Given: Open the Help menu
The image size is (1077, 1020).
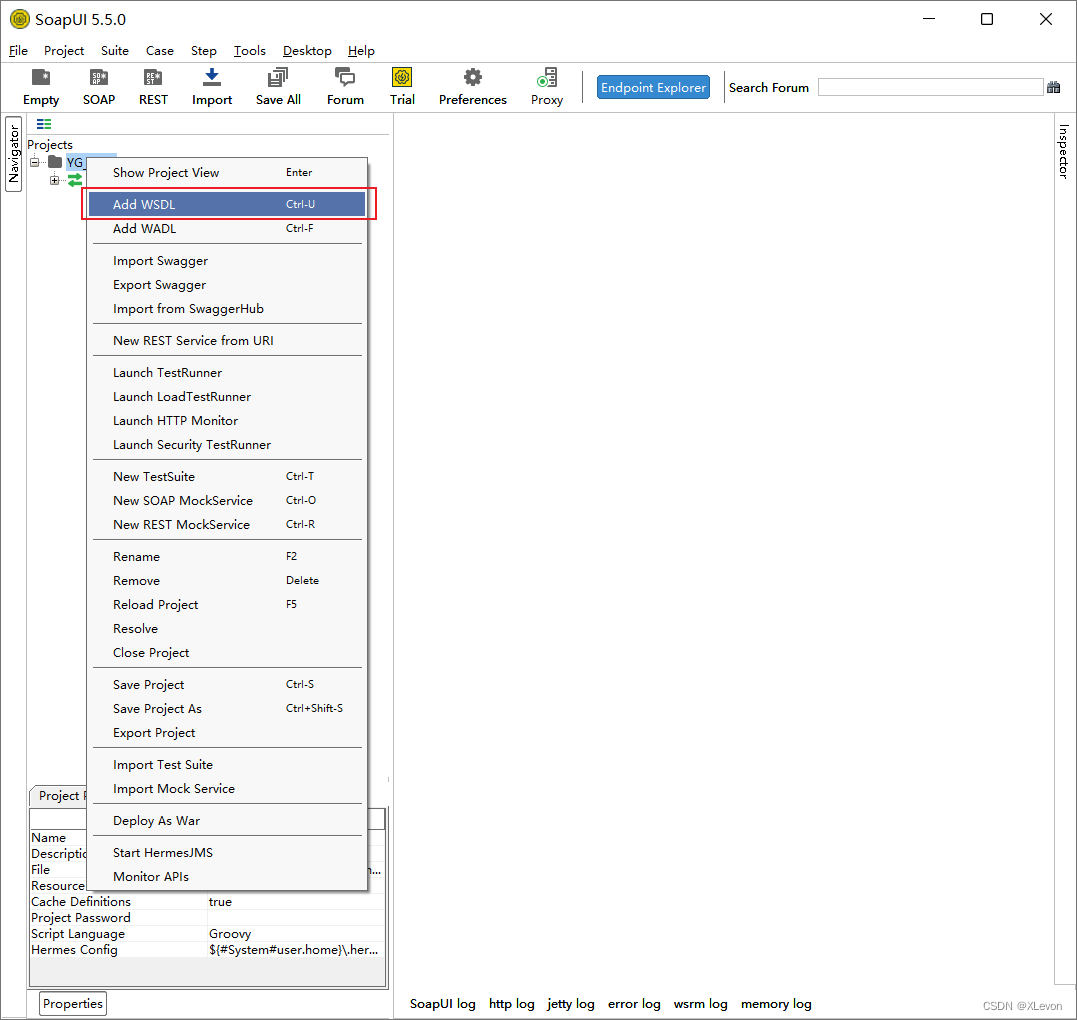Looking at the screenshot, I should pos(361,51).
